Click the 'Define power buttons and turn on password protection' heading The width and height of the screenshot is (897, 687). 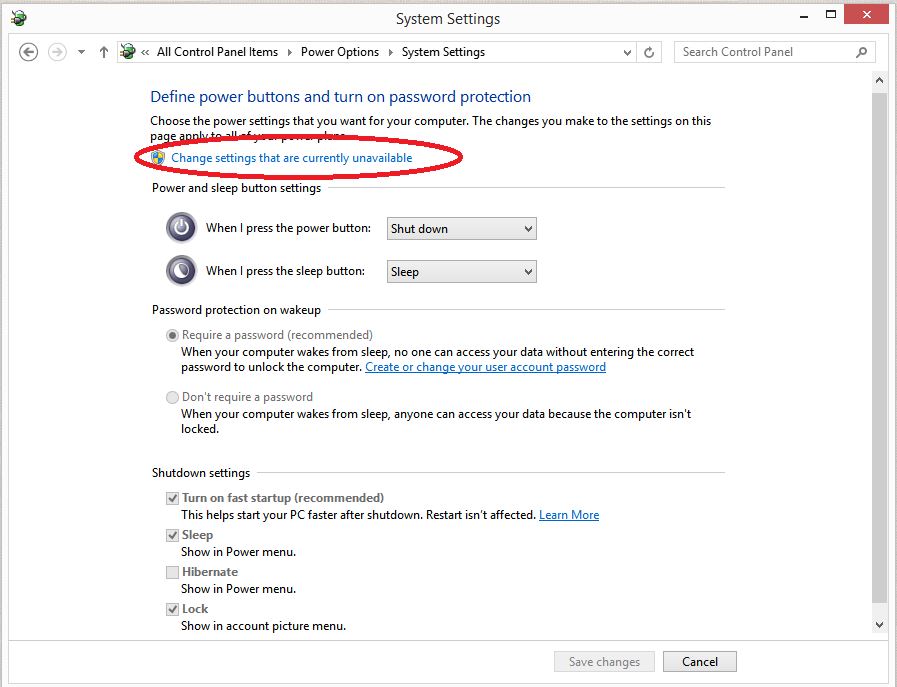click(x=341, y=97)
